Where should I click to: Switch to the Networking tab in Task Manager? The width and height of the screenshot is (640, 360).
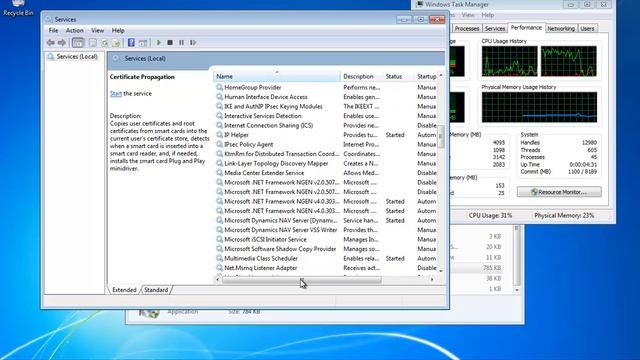(561, 29)
